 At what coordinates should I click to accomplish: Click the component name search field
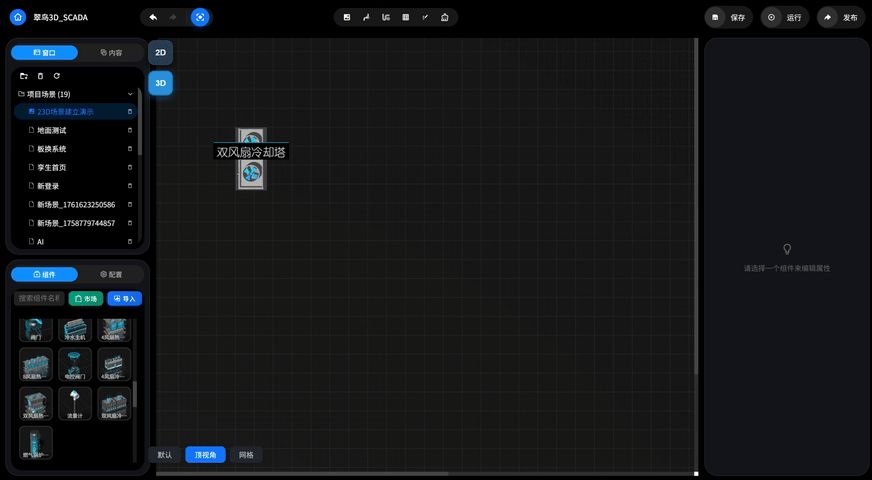coord(39,299)
